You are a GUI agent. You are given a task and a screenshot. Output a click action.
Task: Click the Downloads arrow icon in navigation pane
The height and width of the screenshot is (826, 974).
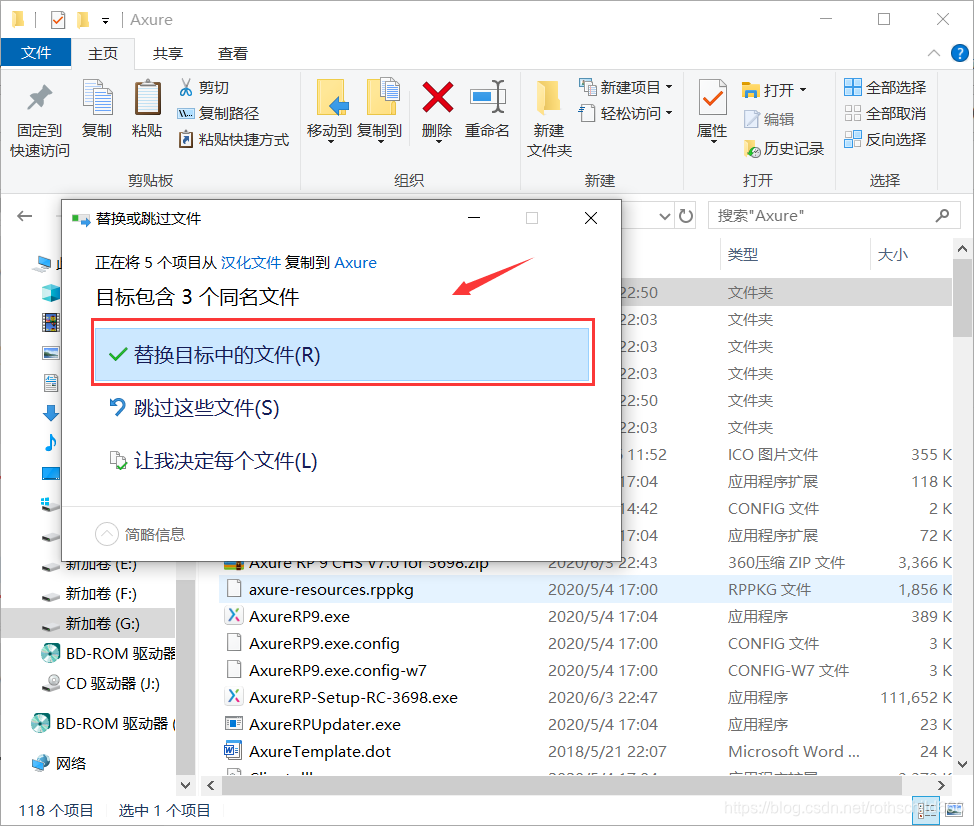click(x=51, y=412)
